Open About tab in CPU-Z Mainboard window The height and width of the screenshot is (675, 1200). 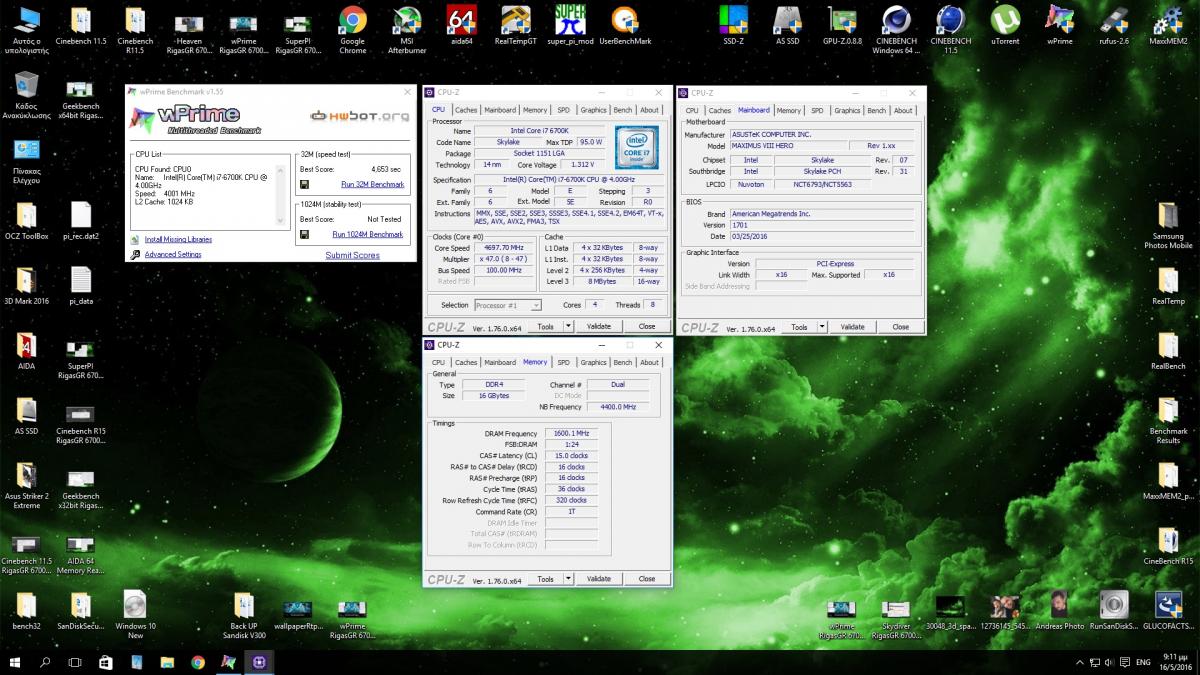[903, 110]
